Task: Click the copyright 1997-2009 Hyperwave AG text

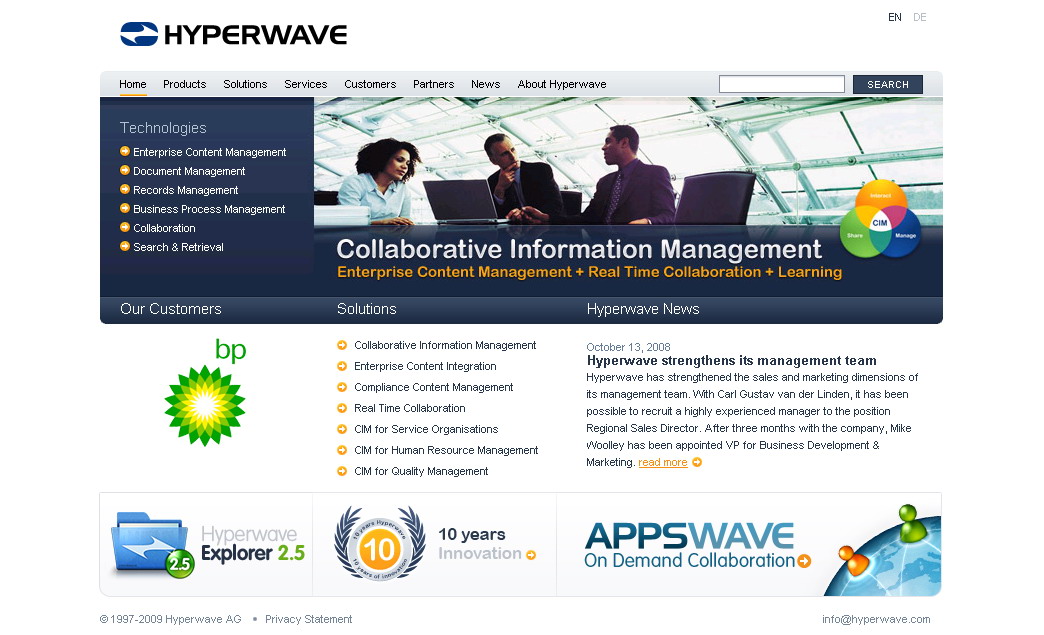Action: (x=170, y=619)
